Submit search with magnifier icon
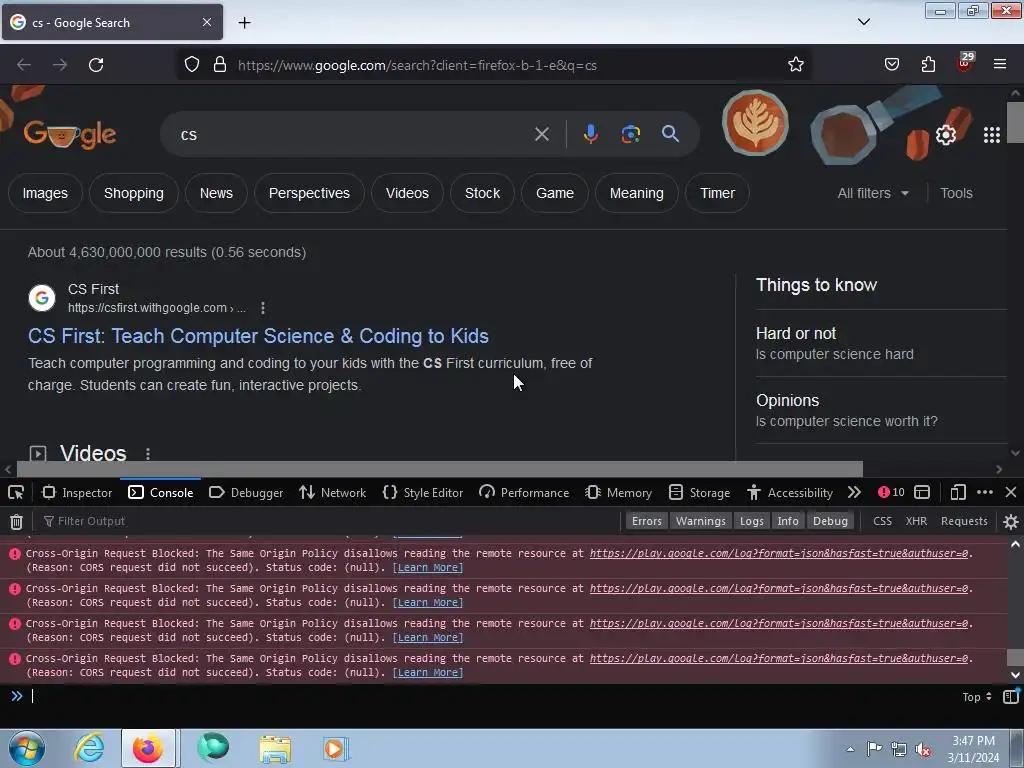The width and height of the screenshot is (1024, 768). 670,134
